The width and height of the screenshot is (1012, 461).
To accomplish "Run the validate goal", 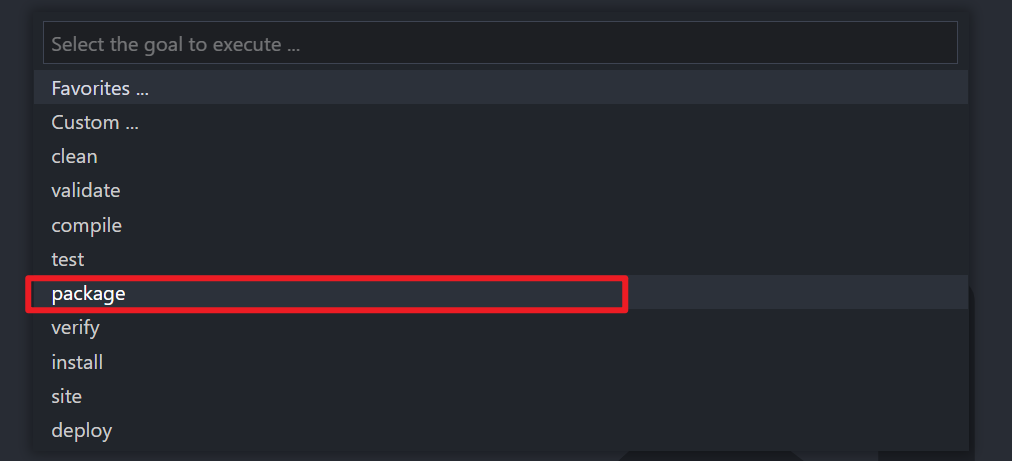I will (x=86, y=190).
